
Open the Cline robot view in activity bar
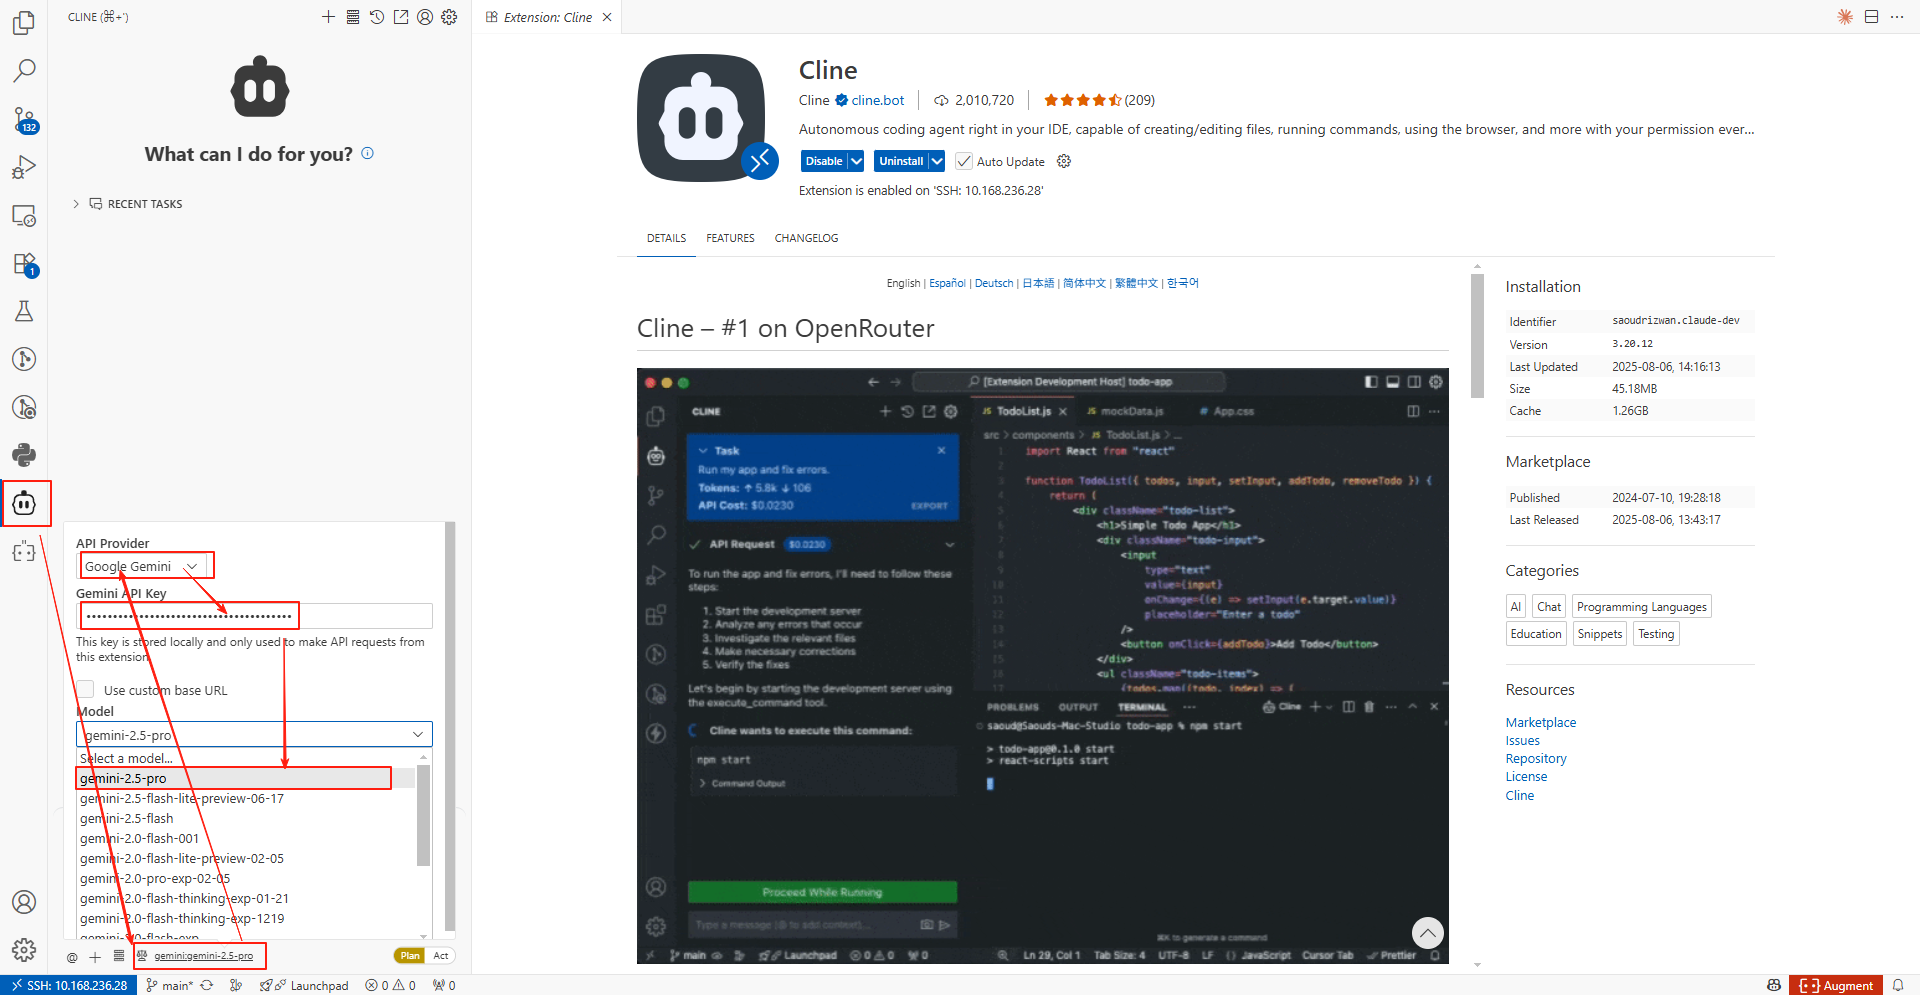click(24, 503)
